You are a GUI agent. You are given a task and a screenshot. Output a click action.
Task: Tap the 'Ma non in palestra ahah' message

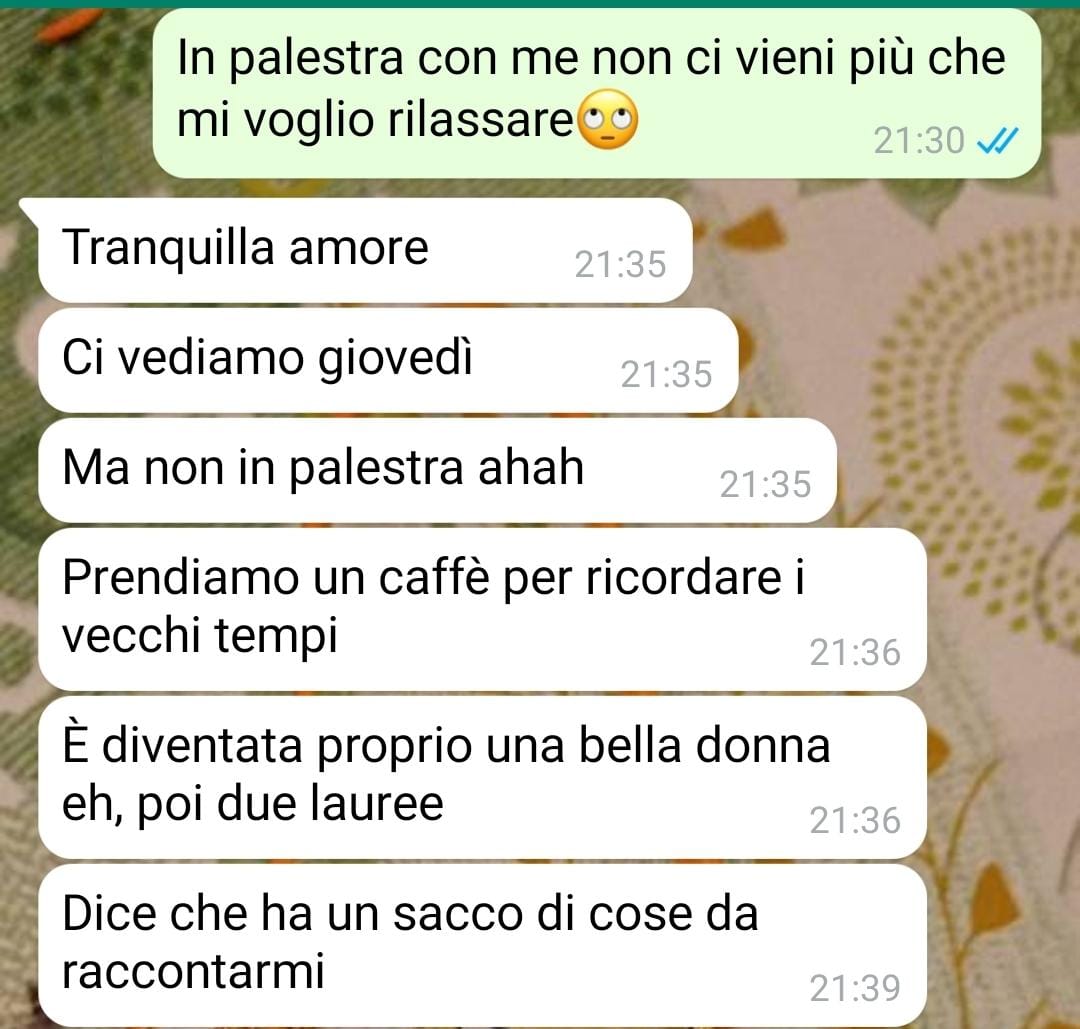438,470
